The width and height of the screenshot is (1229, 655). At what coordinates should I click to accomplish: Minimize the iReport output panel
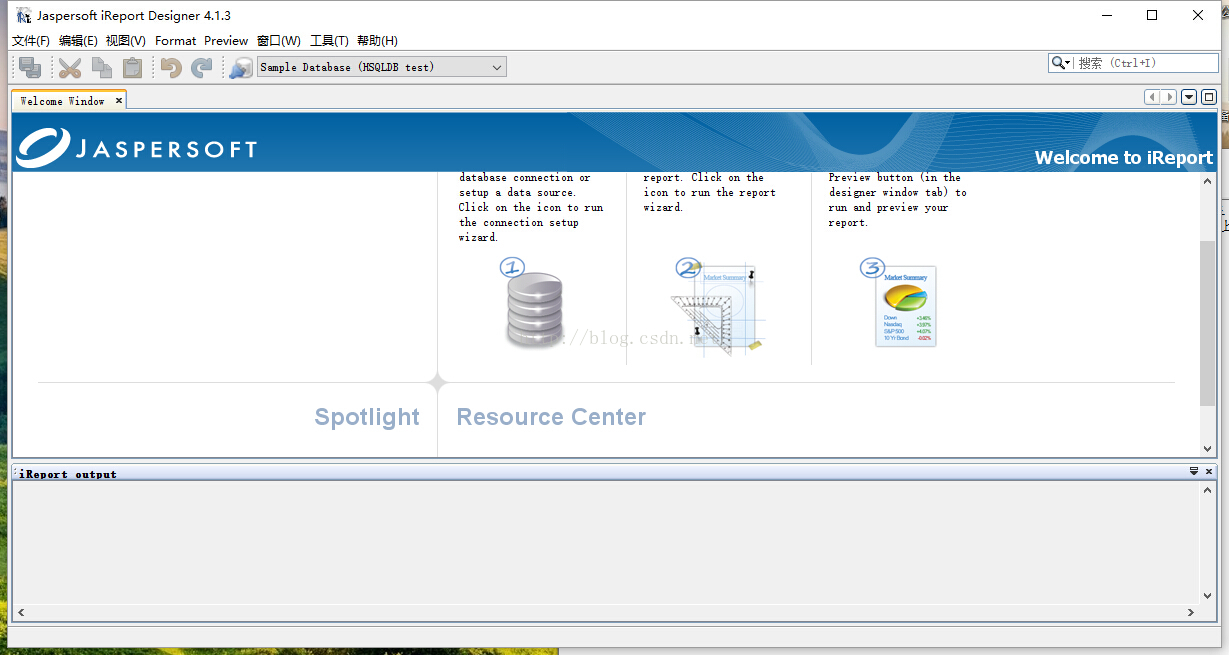coord(1194,471)
